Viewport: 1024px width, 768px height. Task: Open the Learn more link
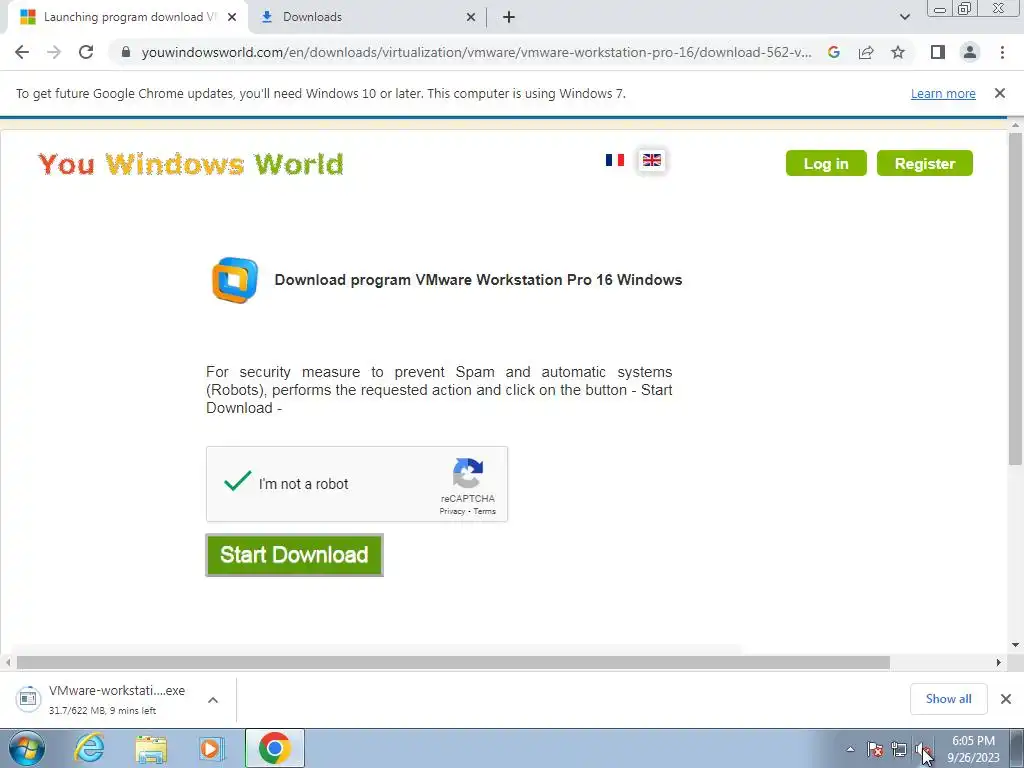pyautogui.click(x=943, y=93)
